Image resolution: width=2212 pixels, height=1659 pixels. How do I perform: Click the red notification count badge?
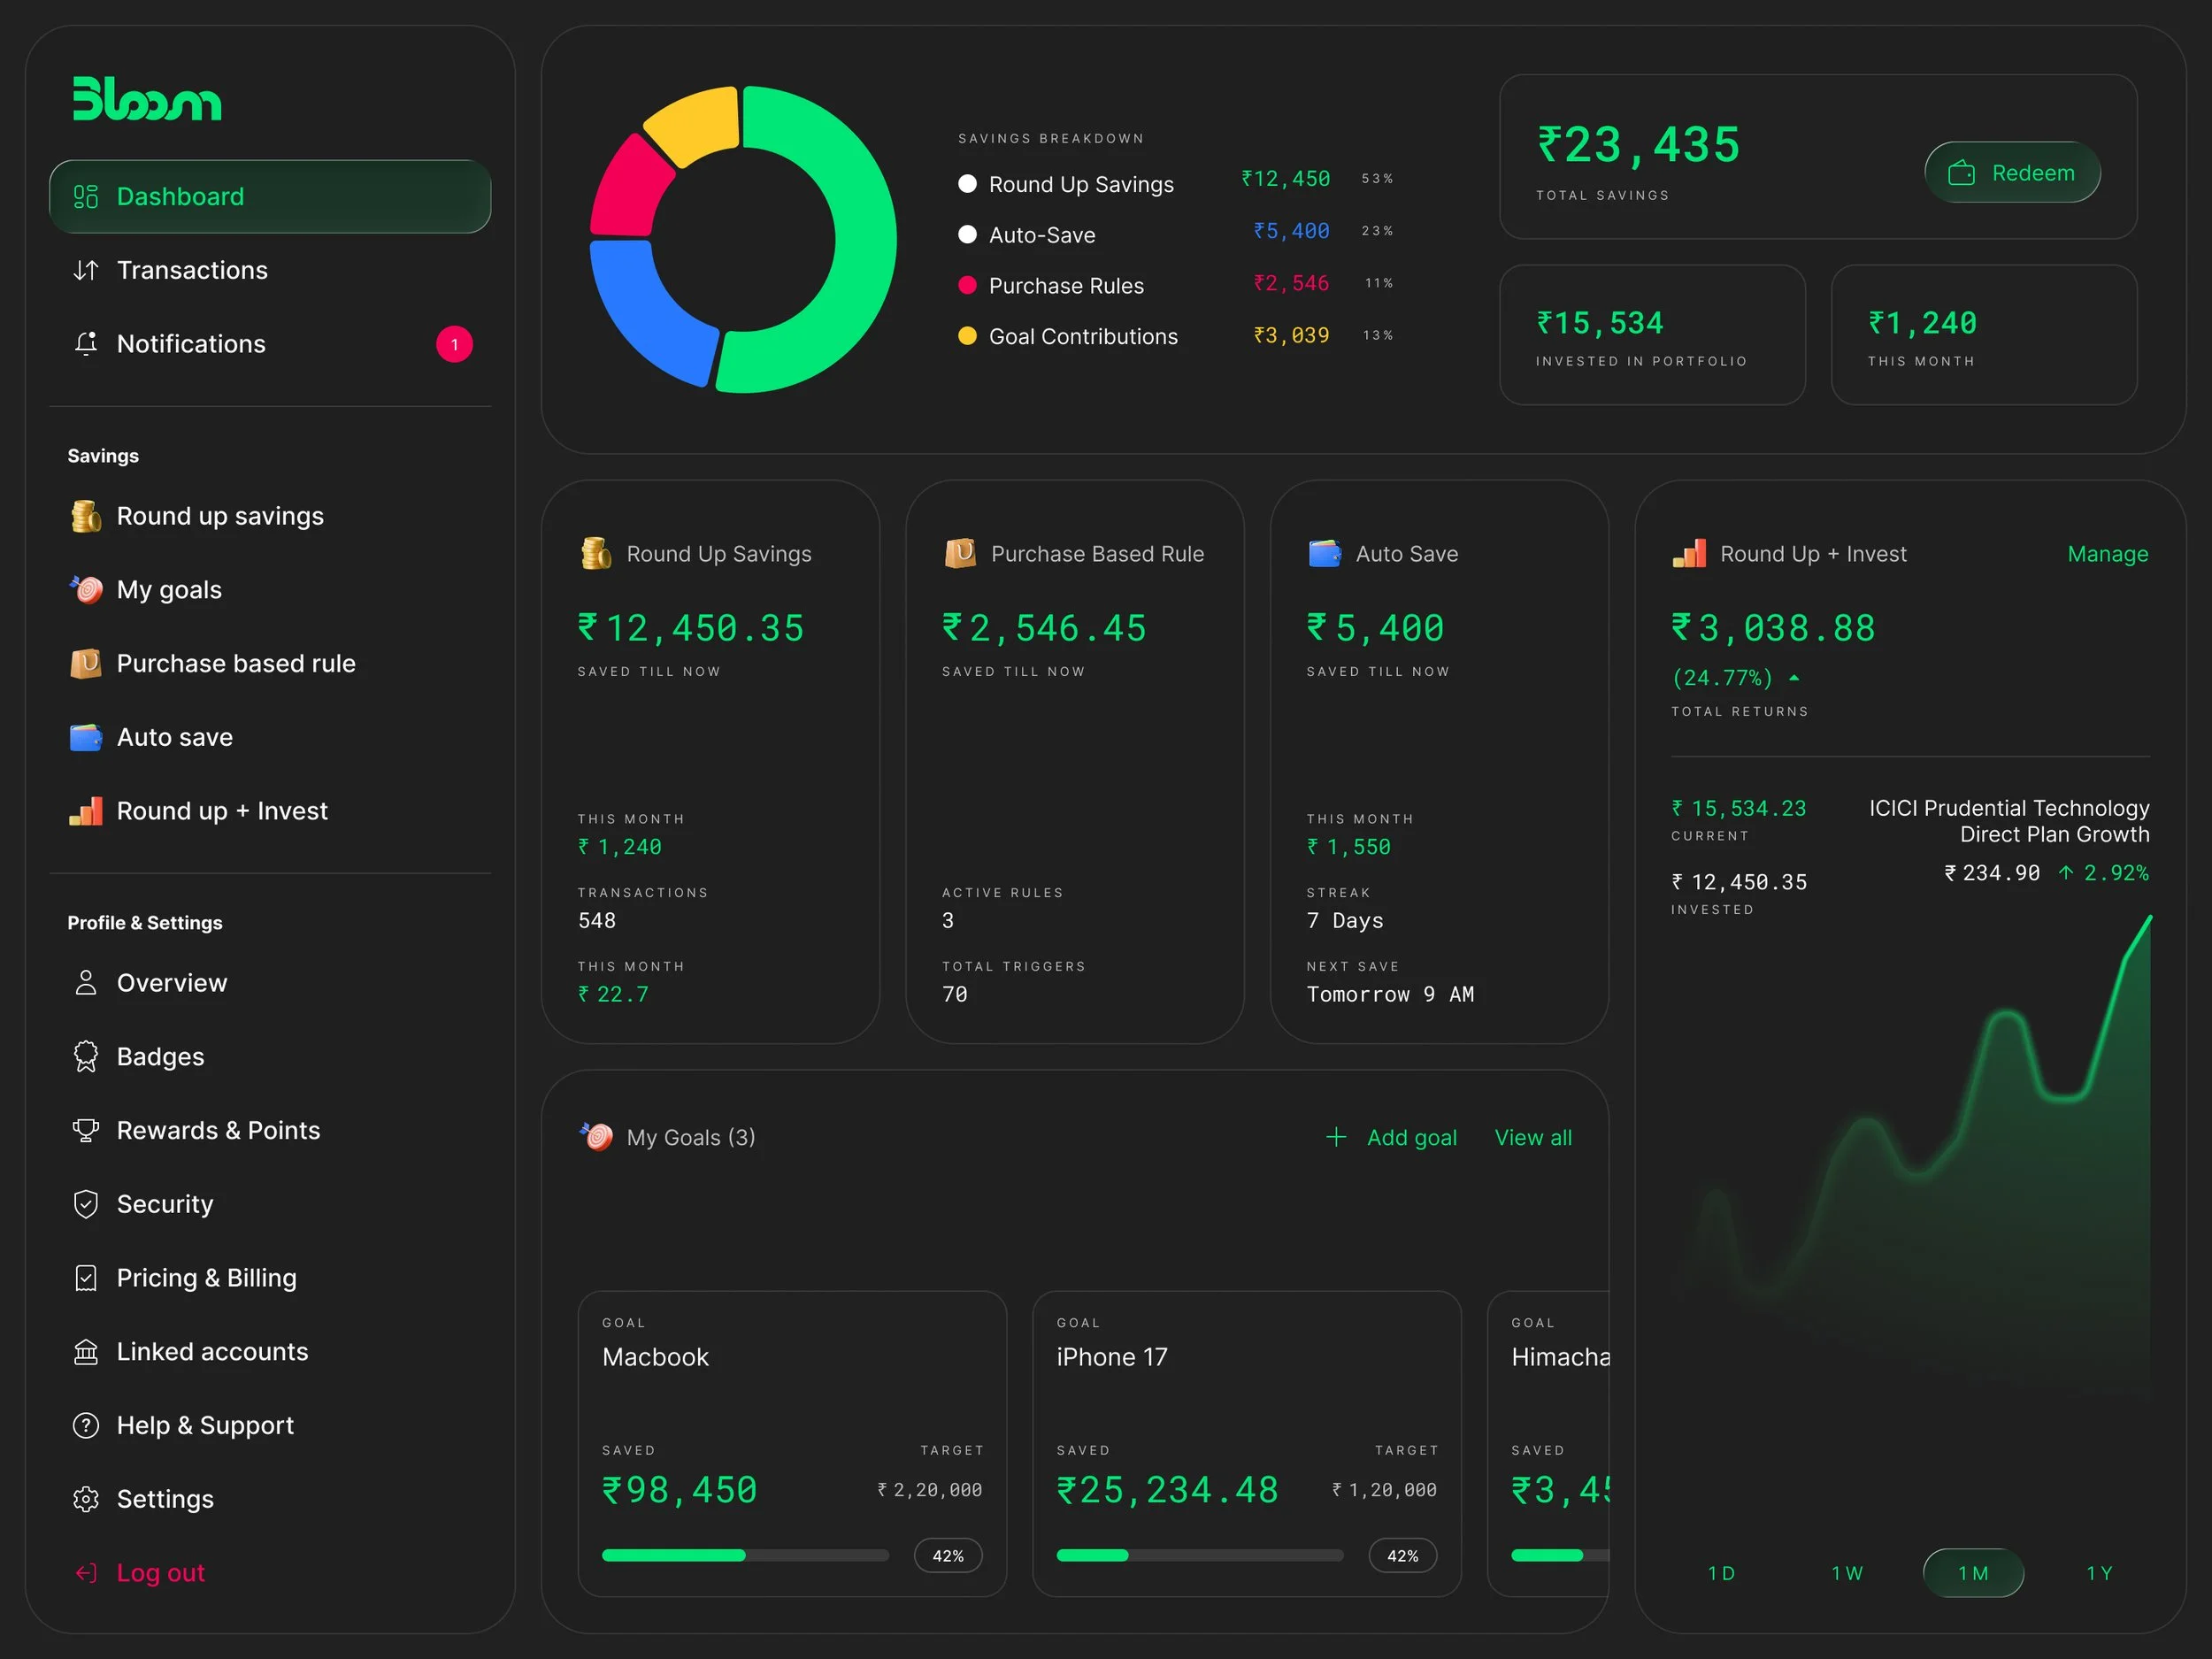click(454, 345)
